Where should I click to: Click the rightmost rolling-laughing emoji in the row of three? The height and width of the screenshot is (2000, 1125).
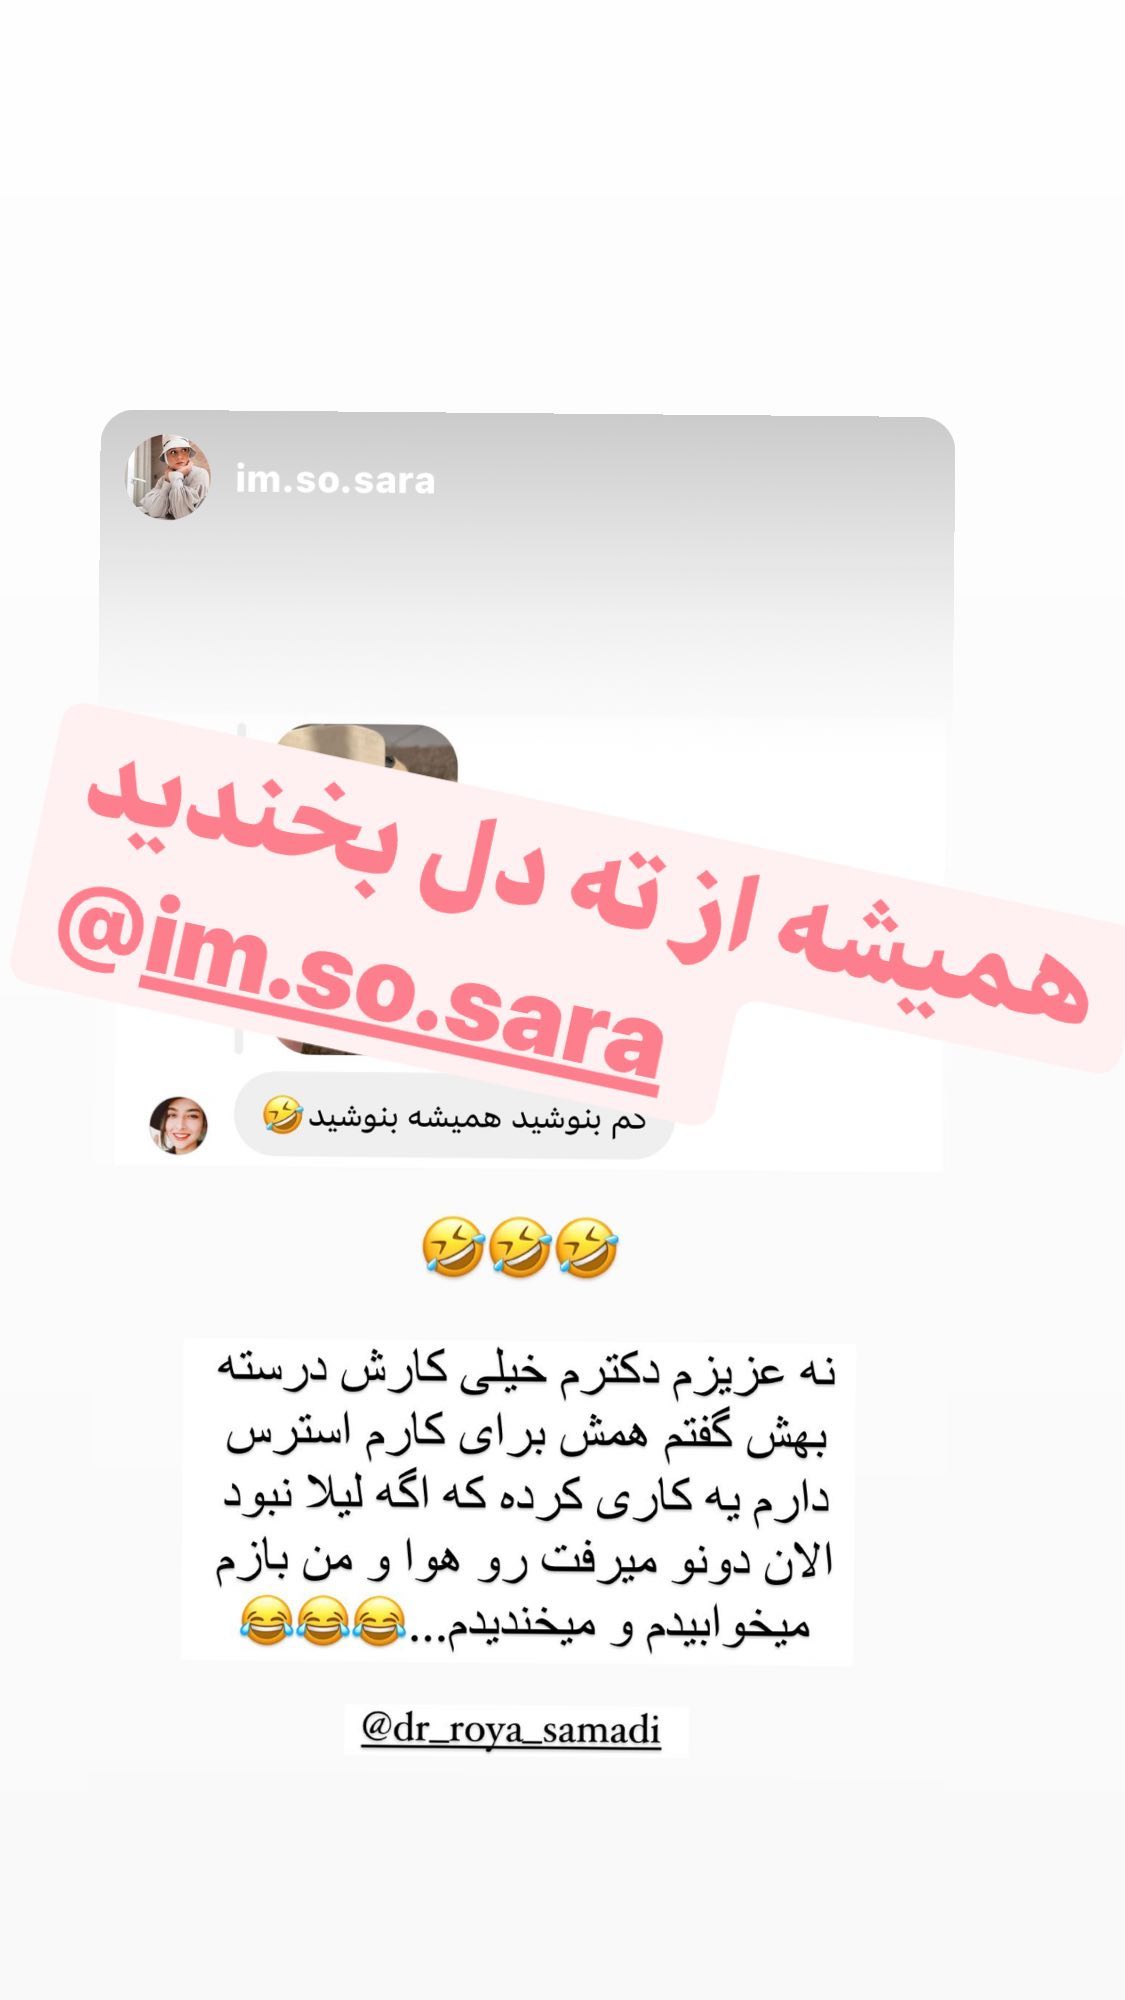(587, 1247)
